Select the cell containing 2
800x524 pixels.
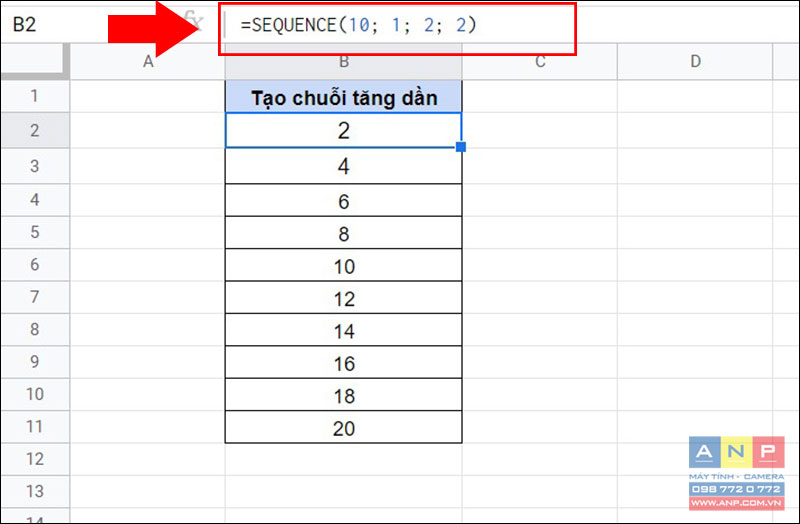point(343,131)
